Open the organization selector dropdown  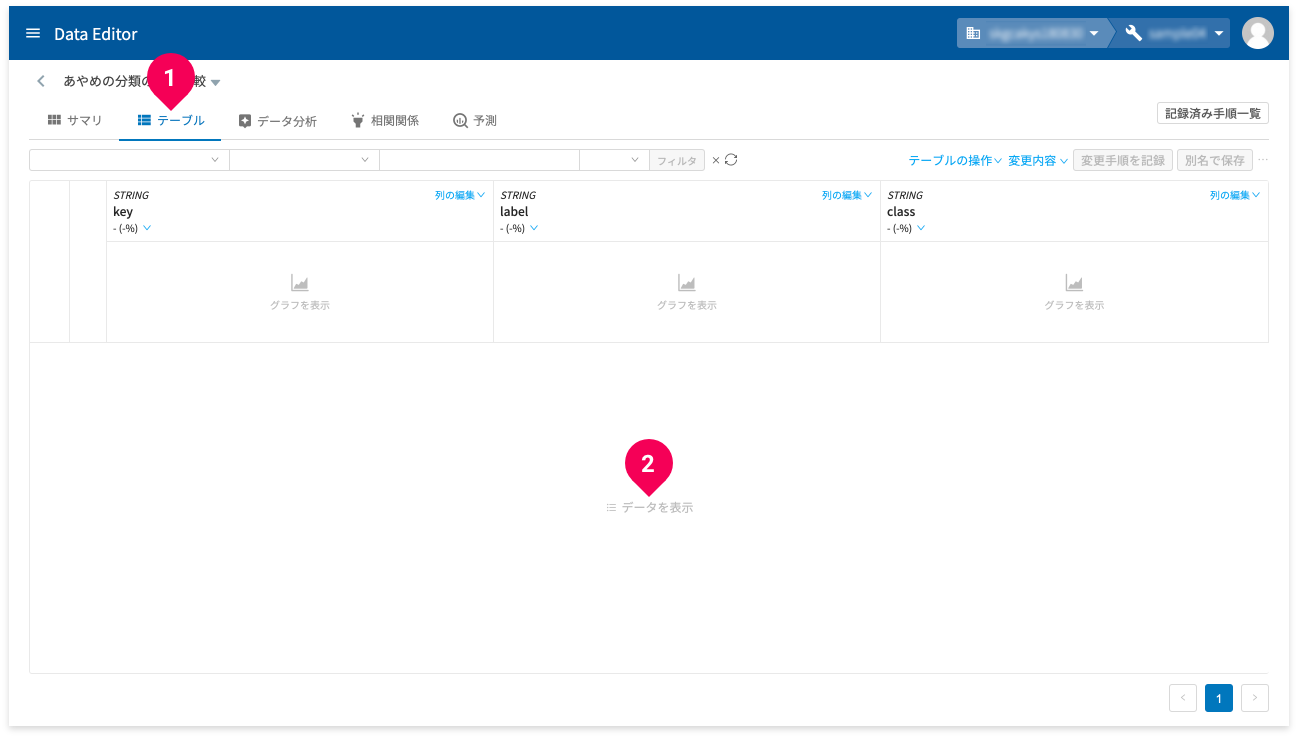coord(1032,33)
